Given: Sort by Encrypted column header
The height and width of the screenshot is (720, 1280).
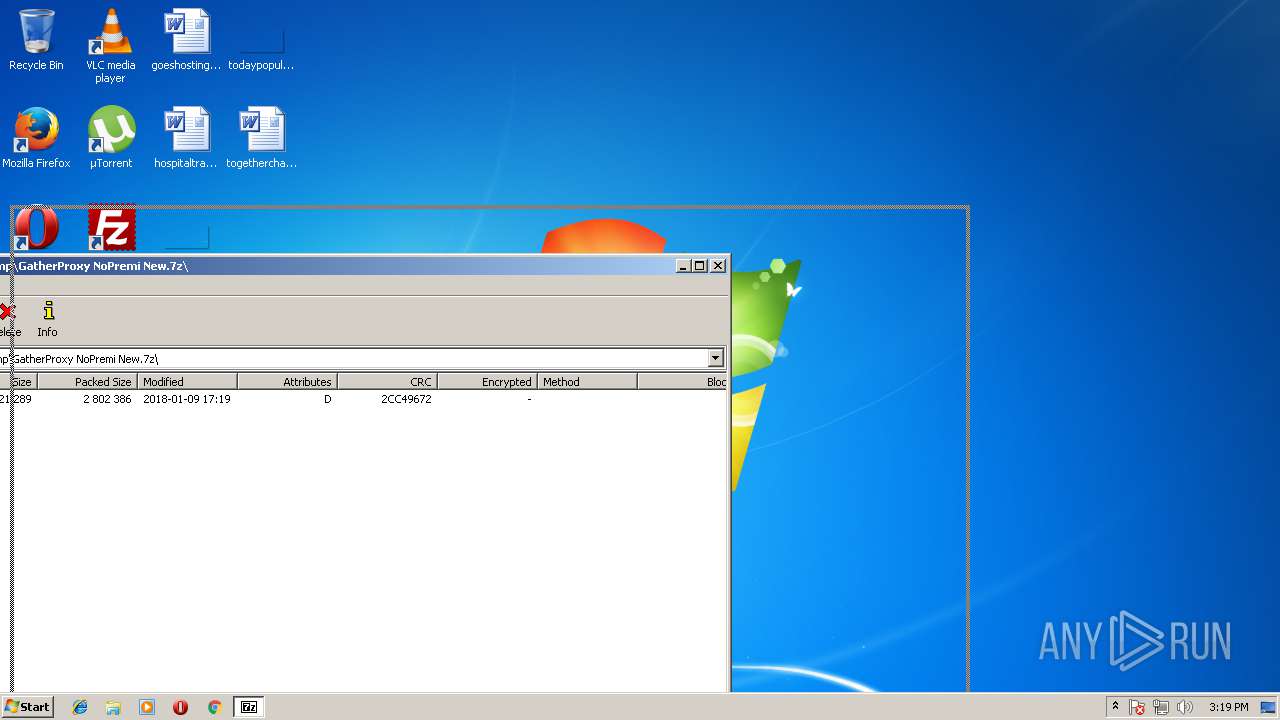Looking at the screenshot, I should point(487,382).
